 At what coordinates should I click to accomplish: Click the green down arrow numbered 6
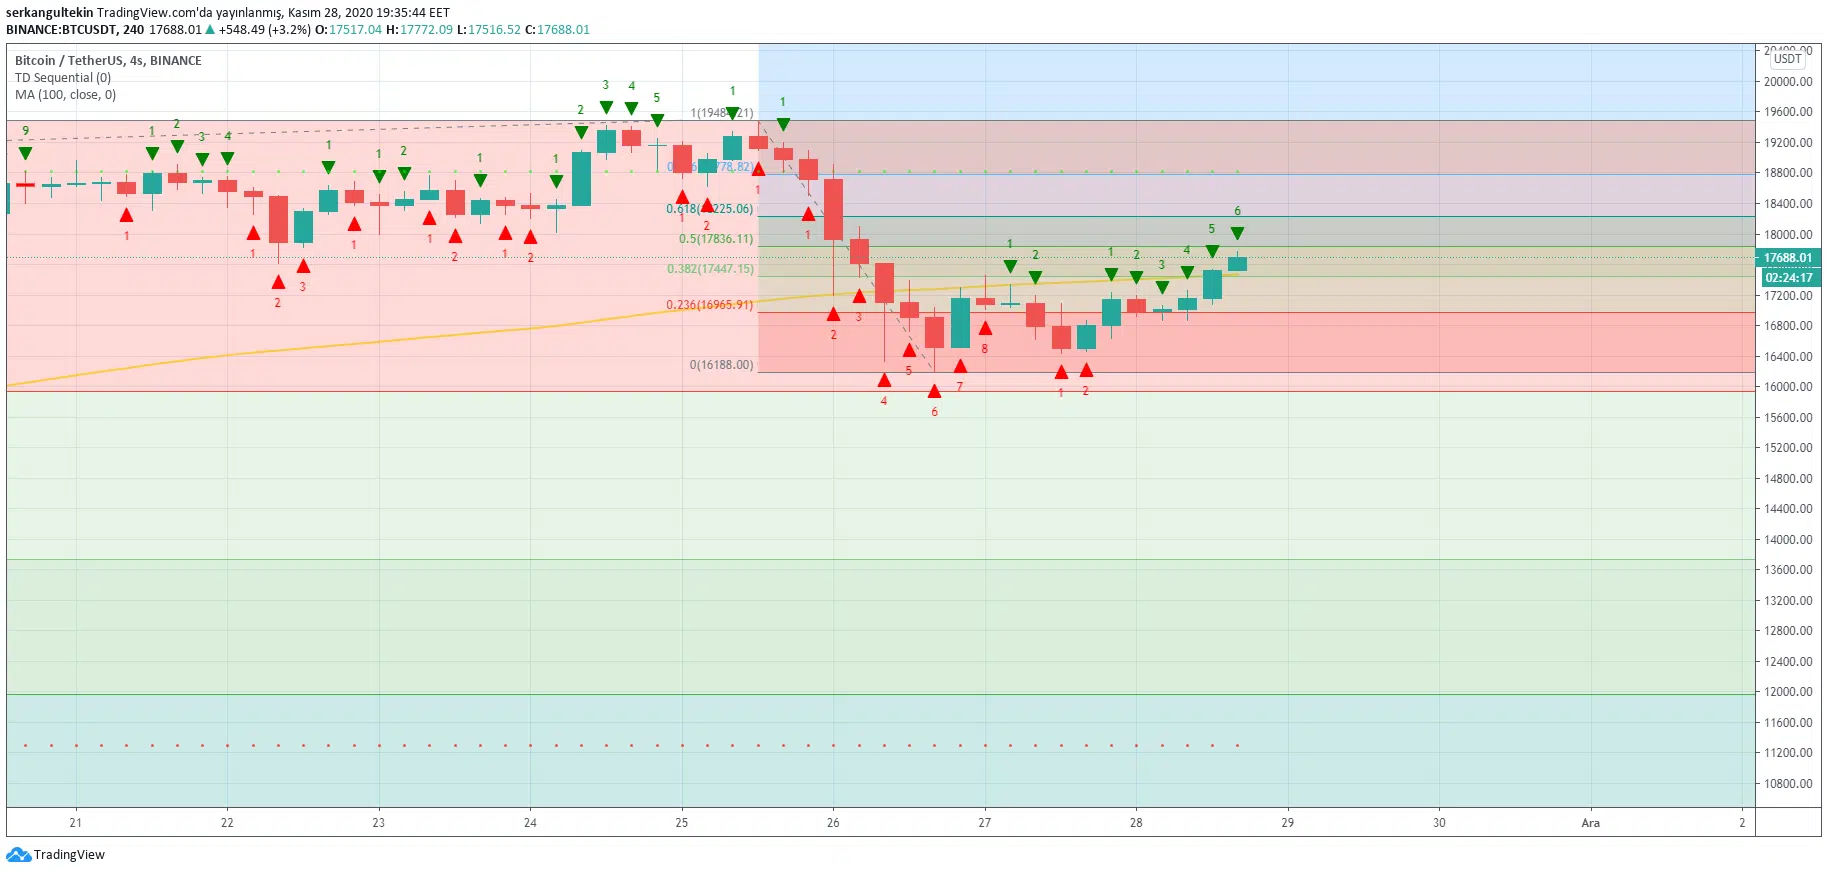[x=1237, y=233]
